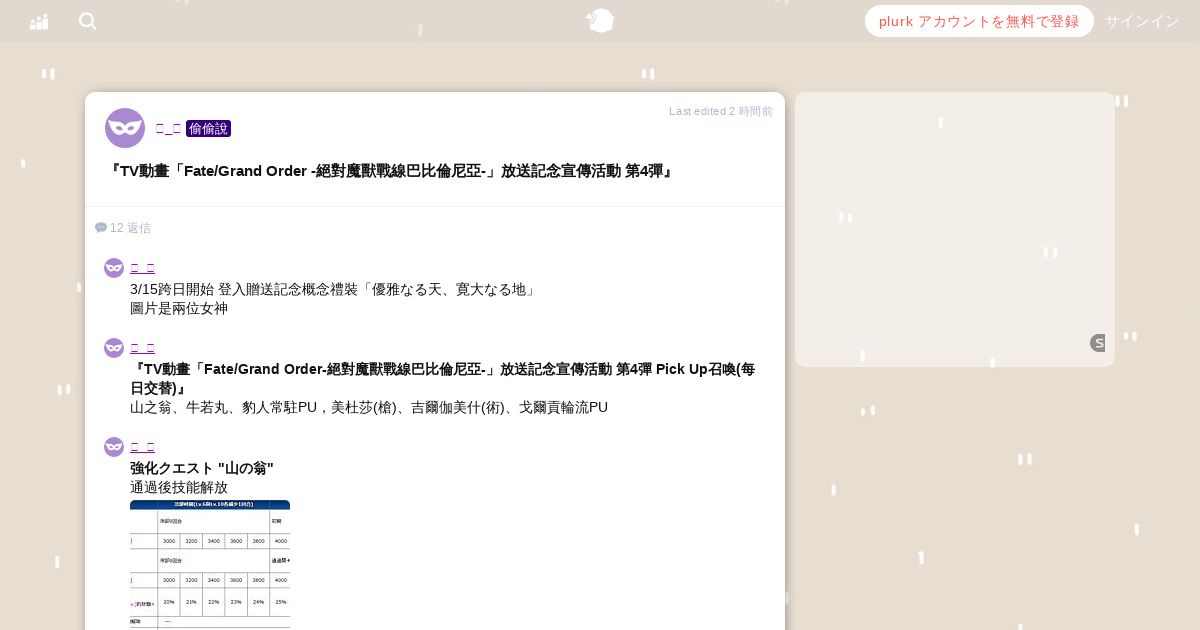
Task: Click username above the 3/15 reply
Action: click(142, 268)
